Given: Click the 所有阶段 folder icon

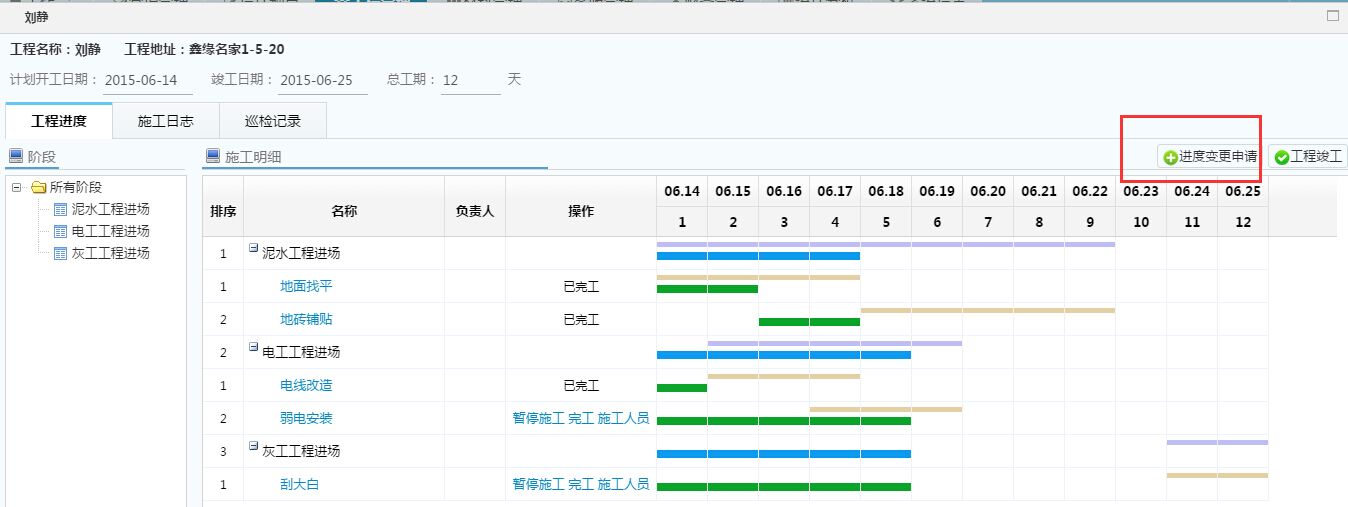Looking at the screenshot, I should click(39, 187).
